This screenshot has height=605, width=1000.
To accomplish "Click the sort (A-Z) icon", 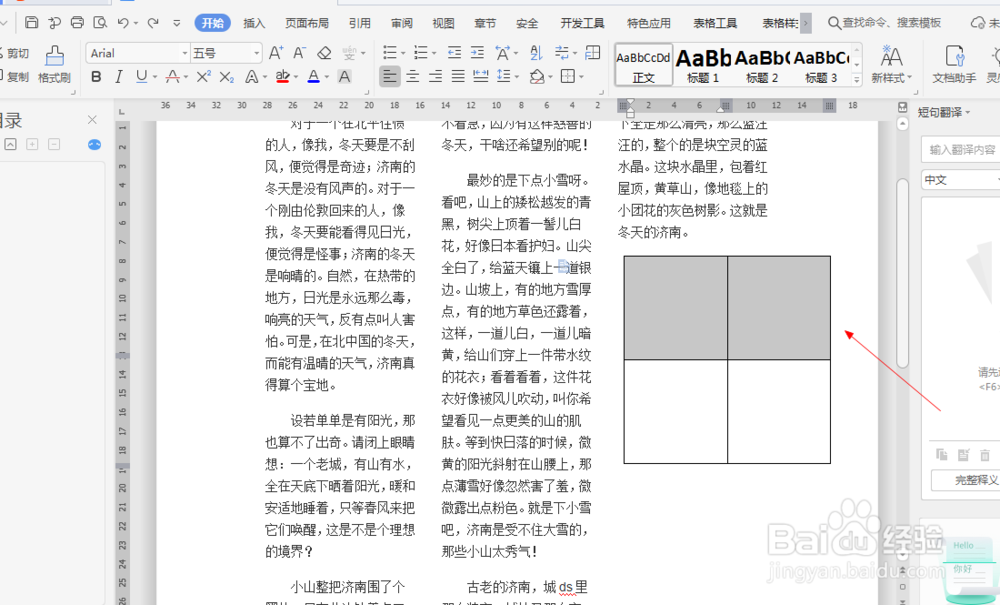I will (536, 52).
